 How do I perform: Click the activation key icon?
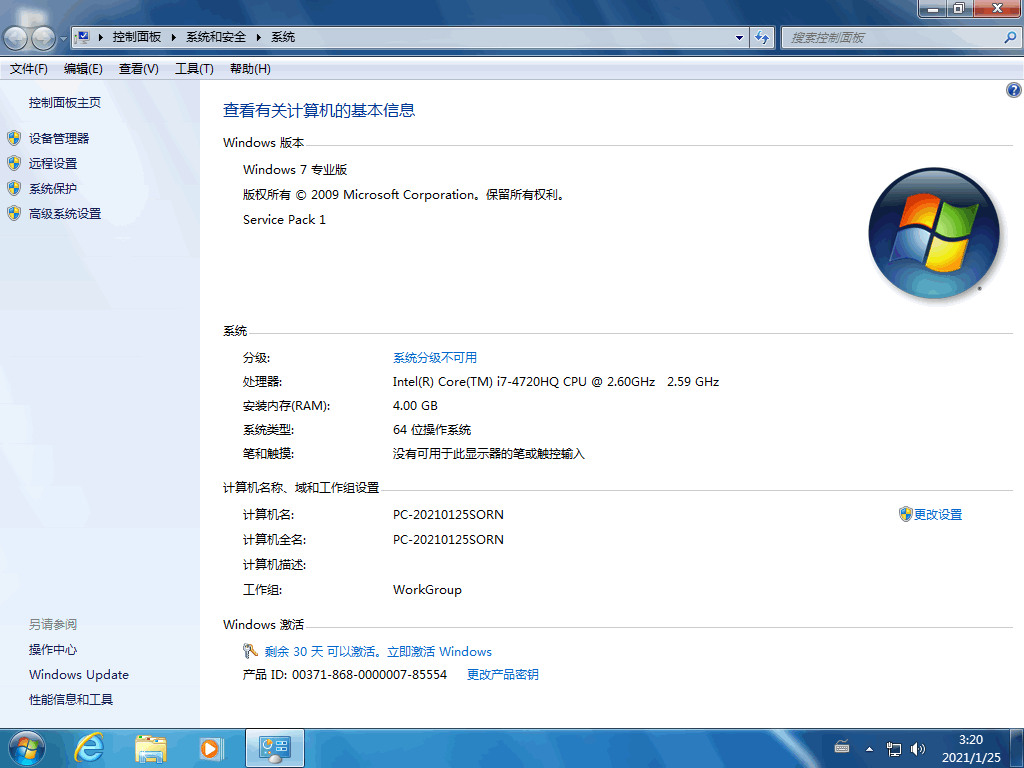coord(250,650)
